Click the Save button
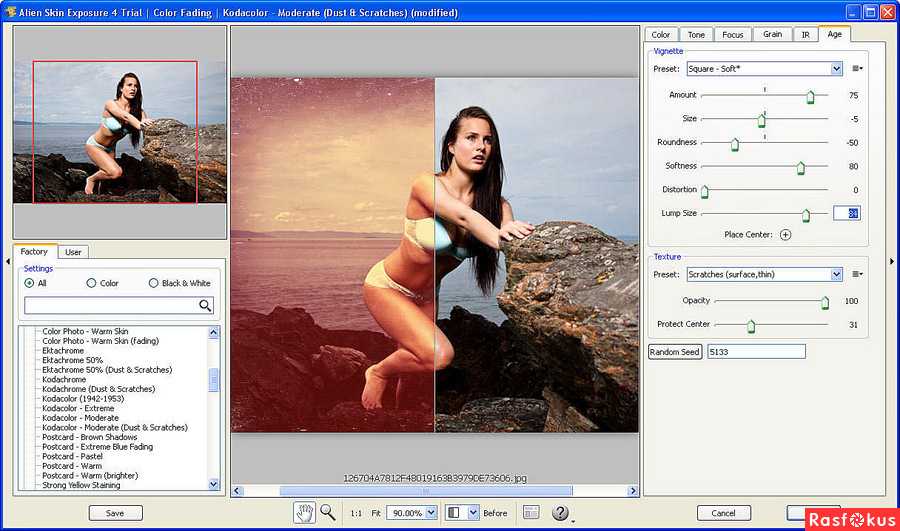This screenshot has width=900, height=531. (115, 513)
